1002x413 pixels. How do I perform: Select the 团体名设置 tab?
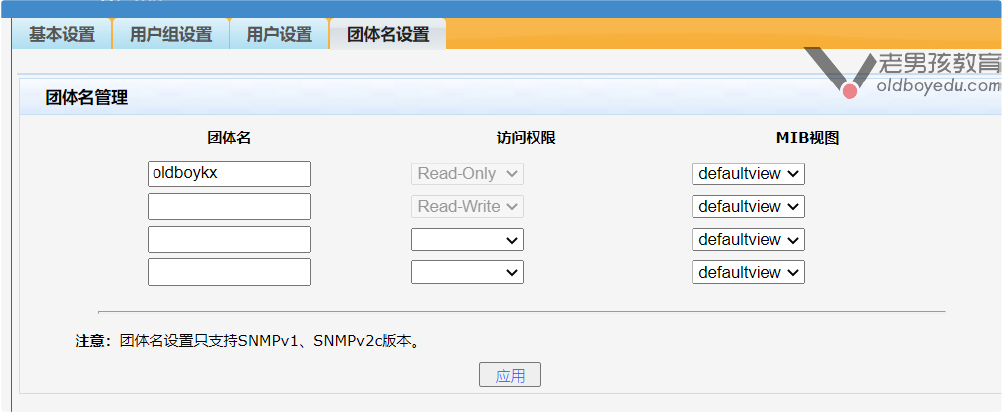(x=388, y=34)
